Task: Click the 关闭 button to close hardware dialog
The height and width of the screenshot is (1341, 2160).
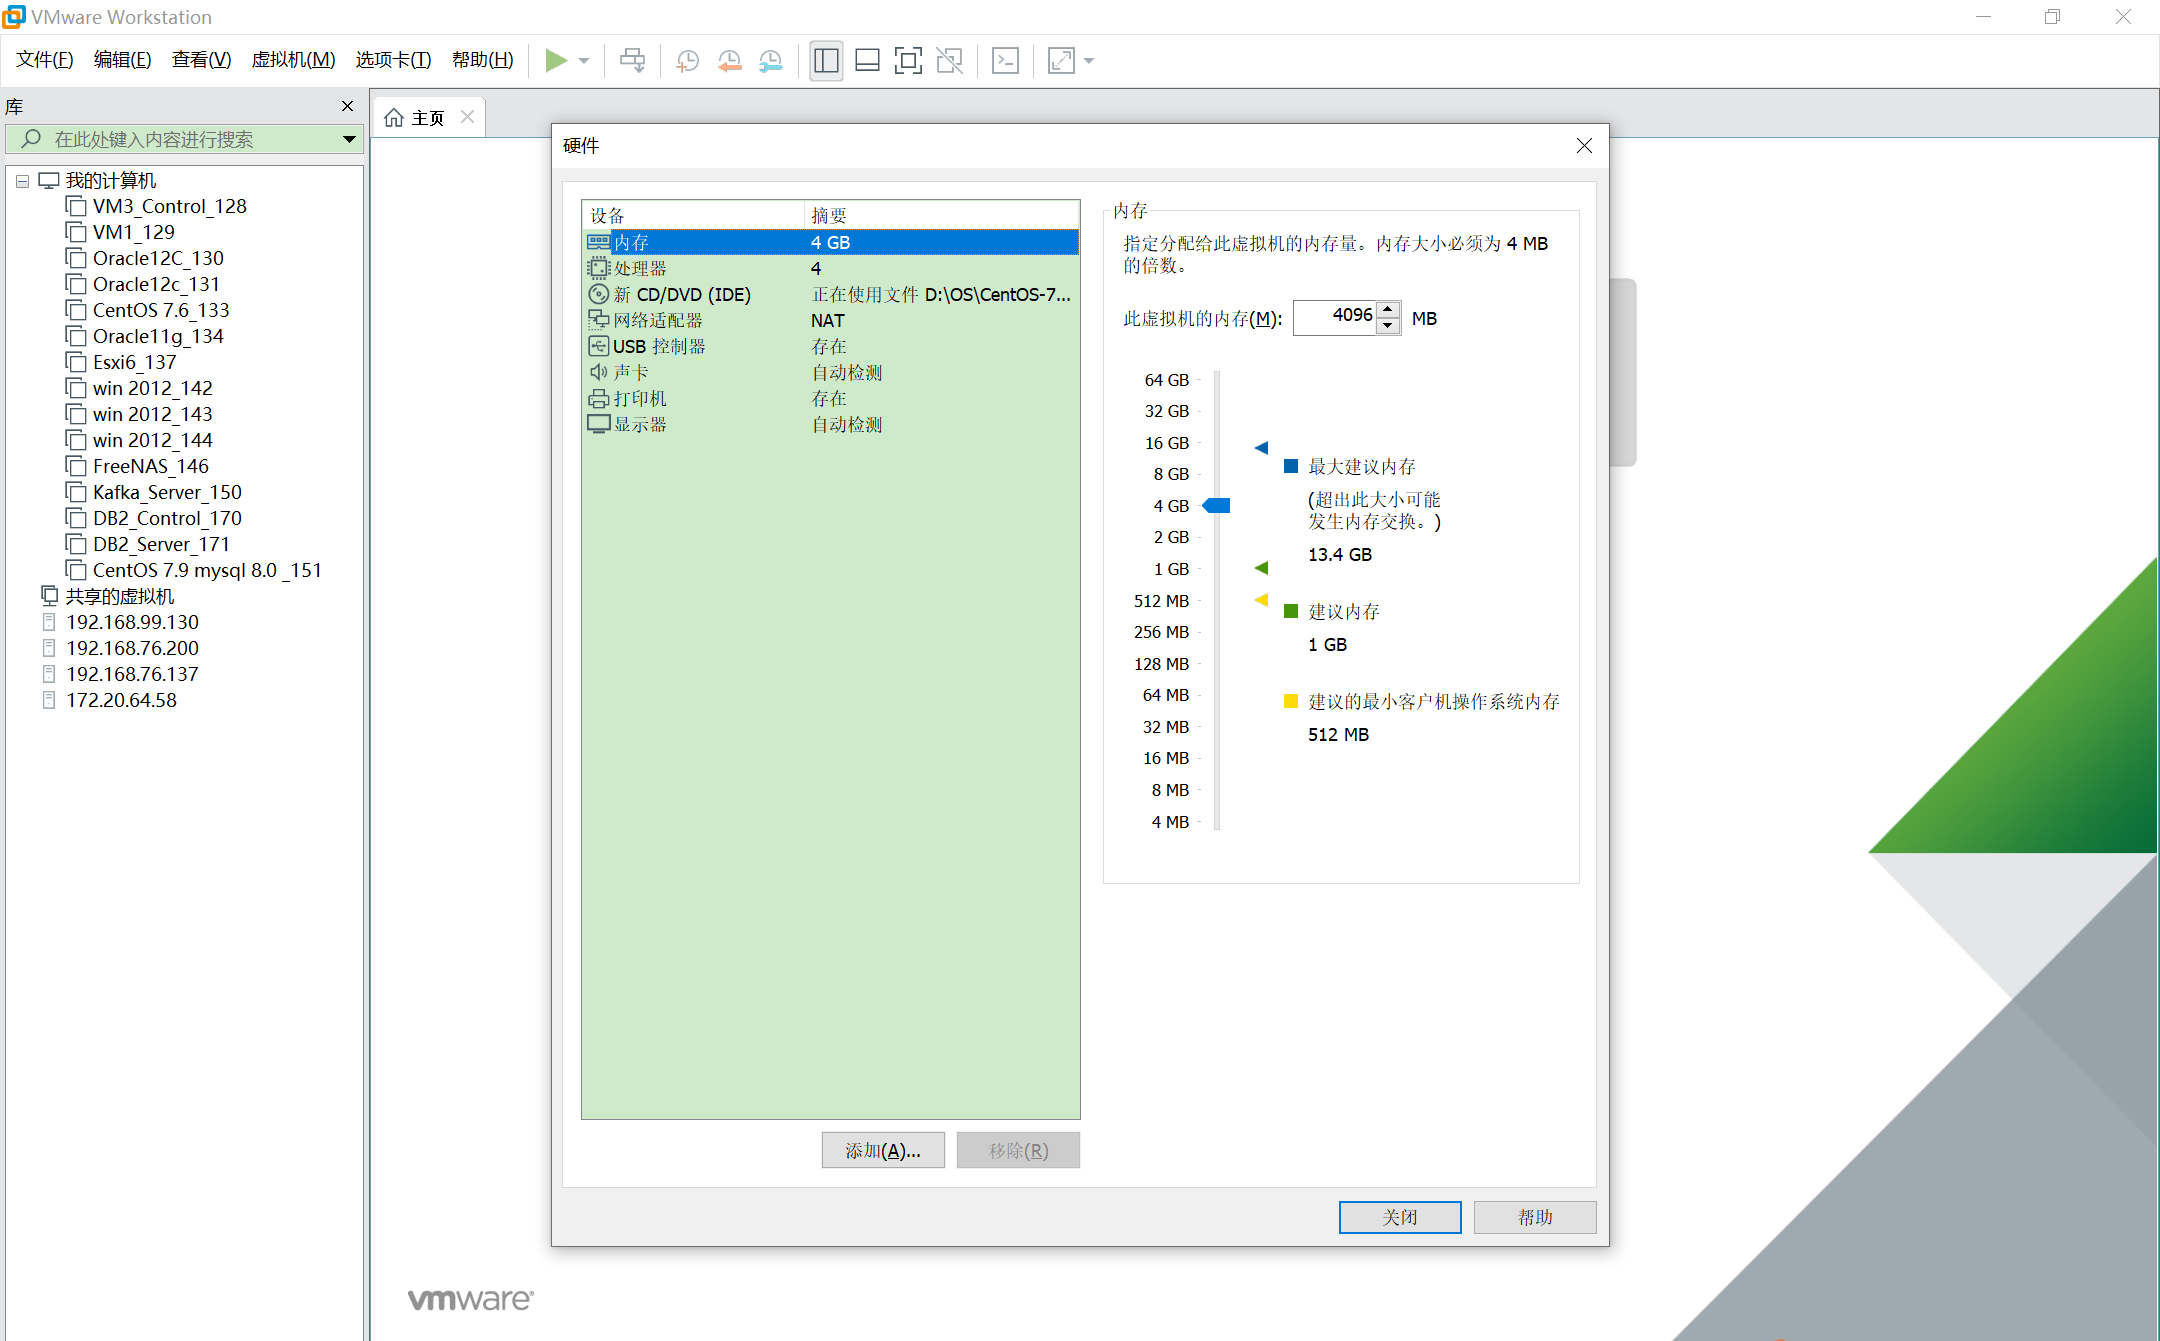Action: pyautogui.click(x=1399, y=1217)
